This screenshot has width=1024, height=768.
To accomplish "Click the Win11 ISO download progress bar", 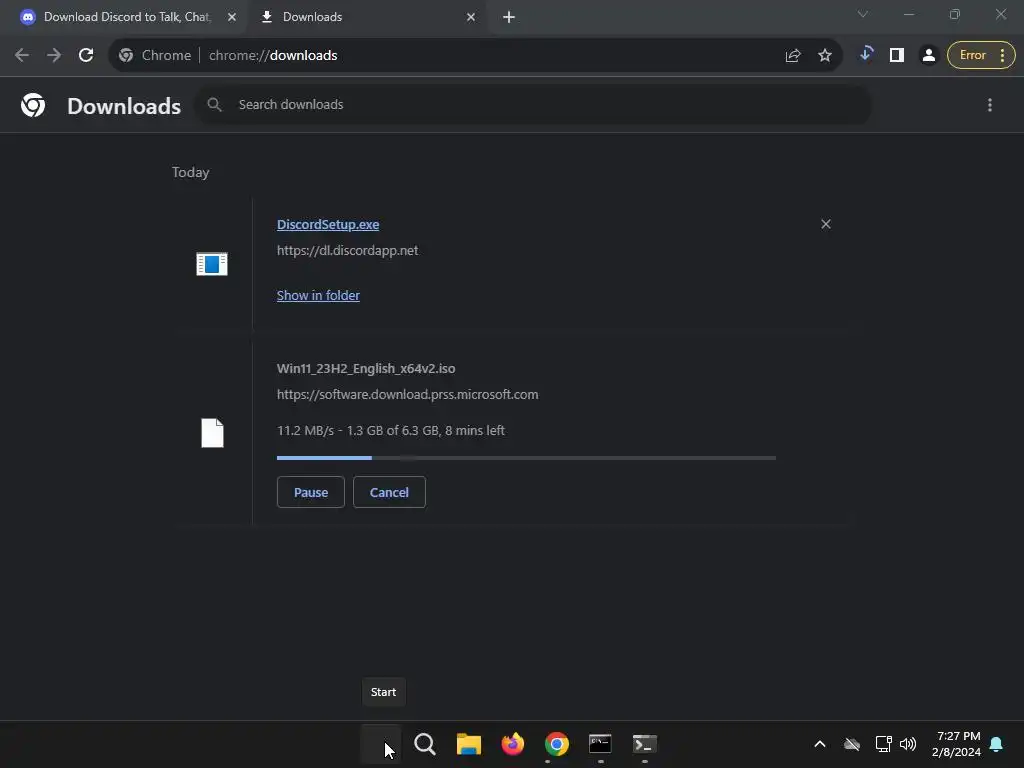I will click(526, 458).
